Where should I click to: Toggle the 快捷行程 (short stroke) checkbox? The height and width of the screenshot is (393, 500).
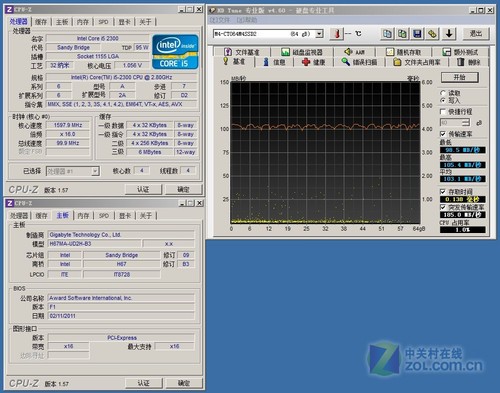pyautogui.click(x=443, y=112)
